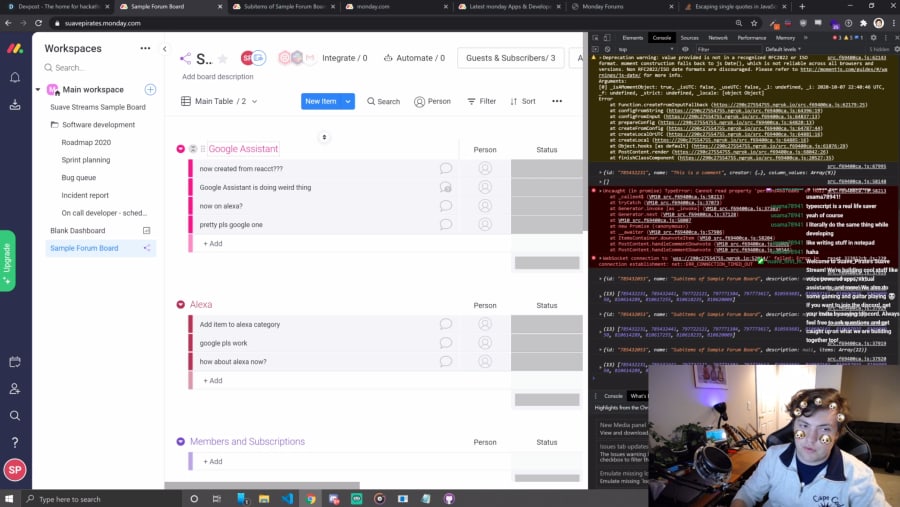The image size is (900, 507).
Task: Switch to DevTools Performance tab
Action: point(751,38)
